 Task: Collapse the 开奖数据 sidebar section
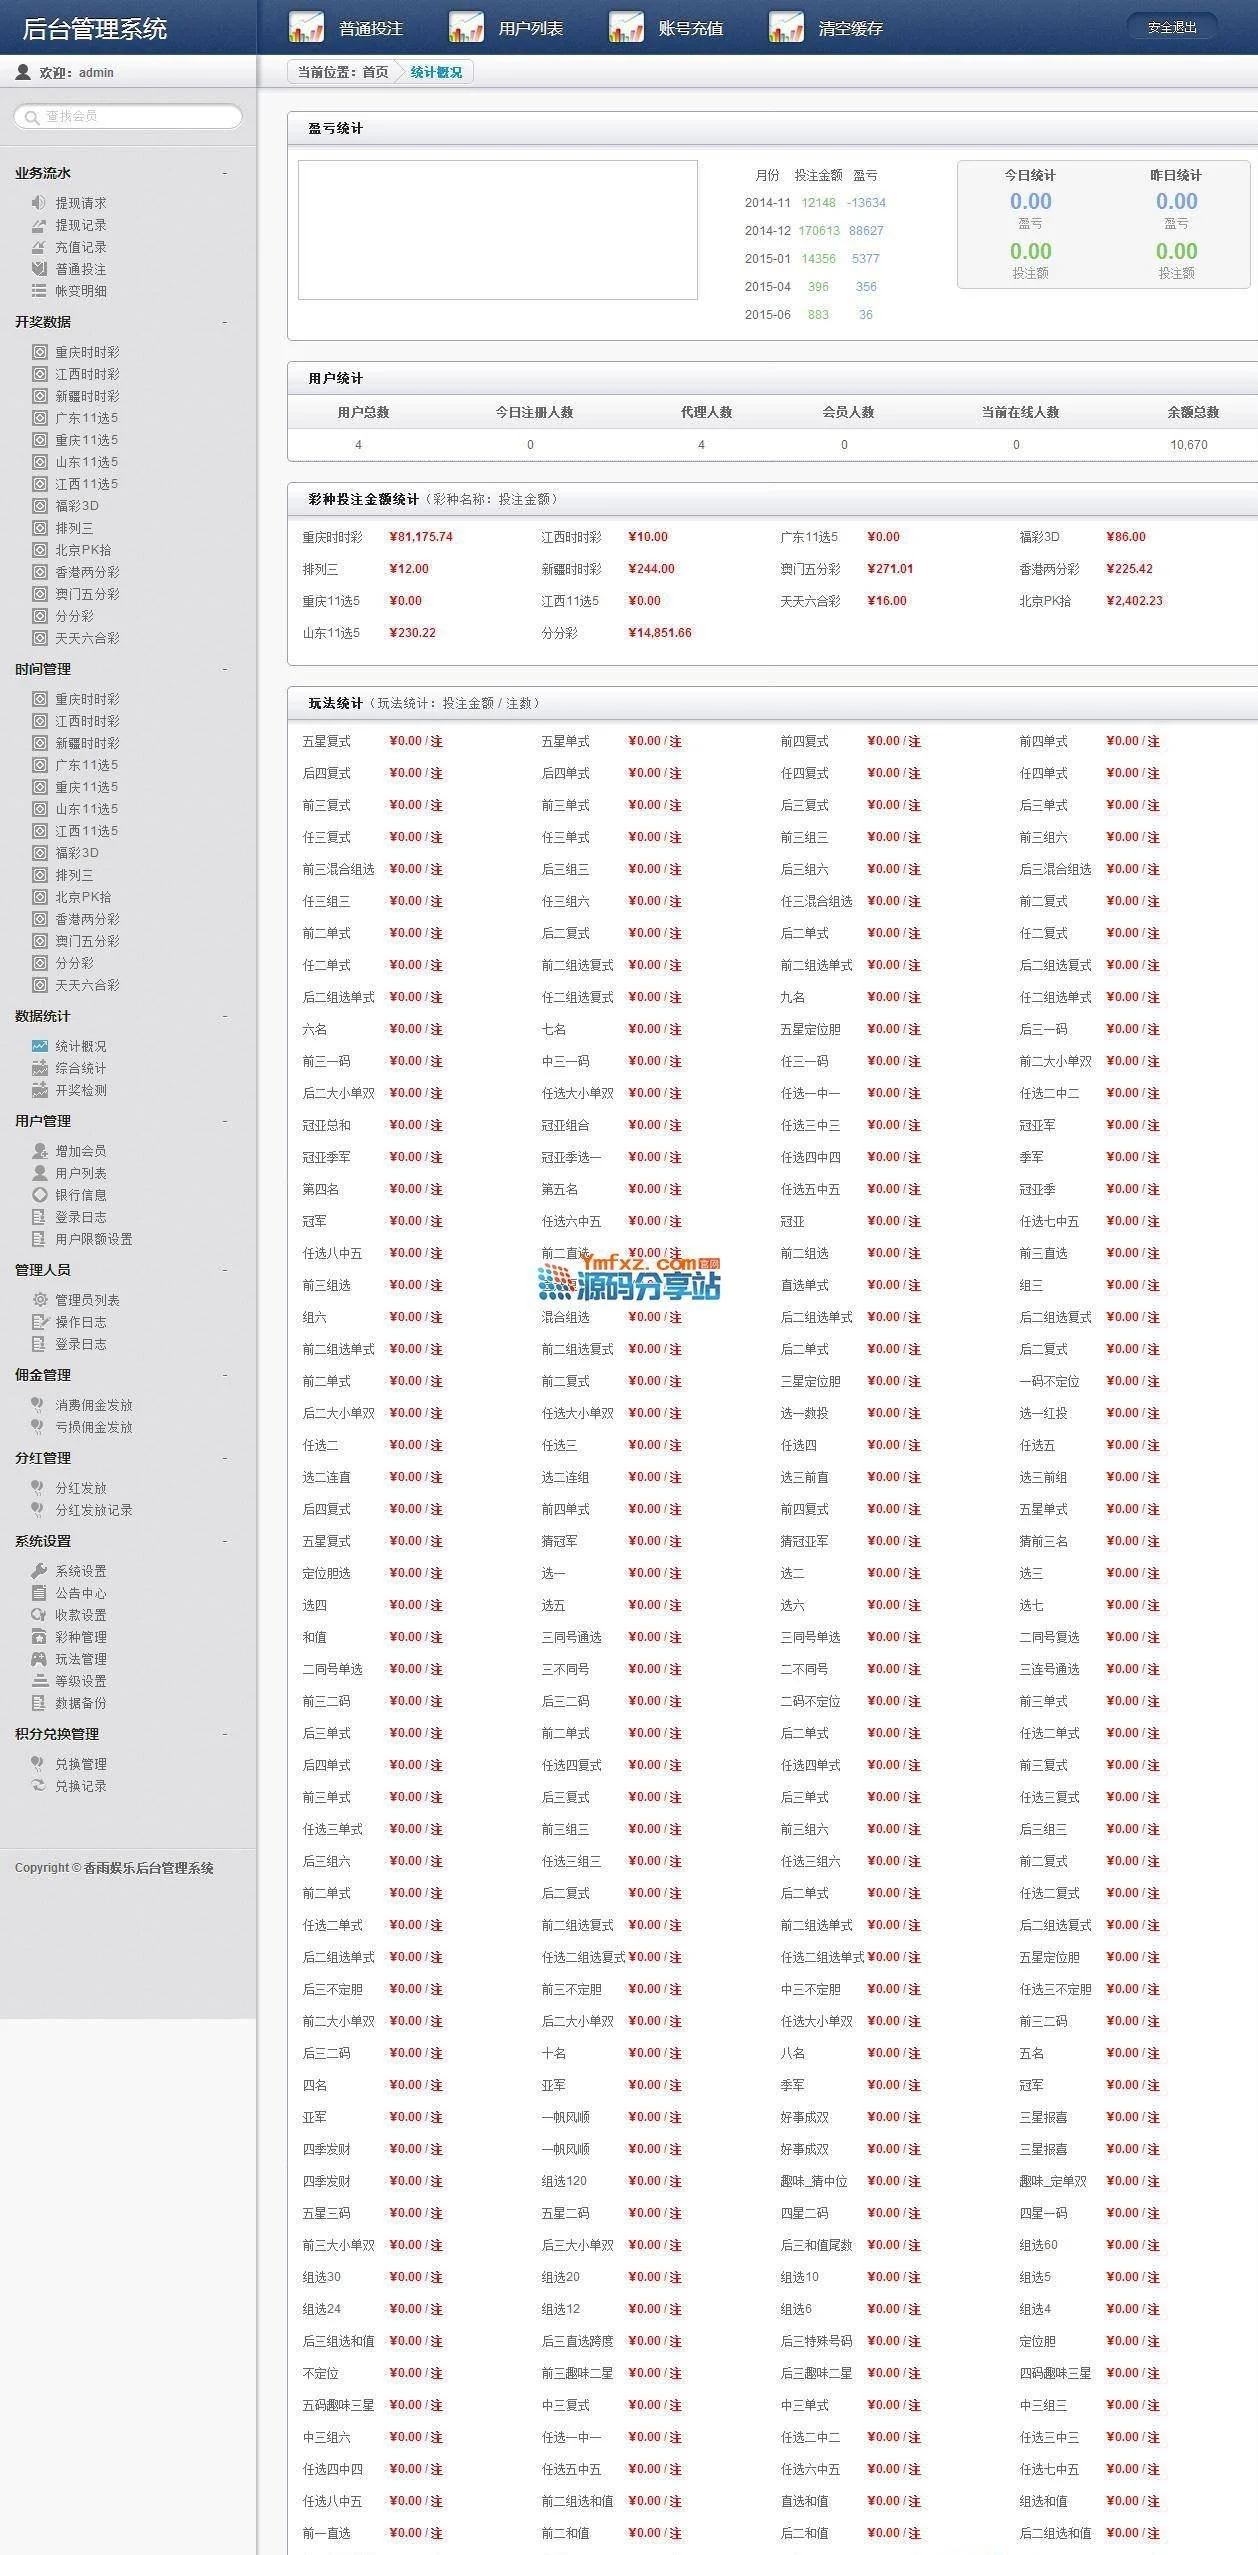tap(224, 322)
